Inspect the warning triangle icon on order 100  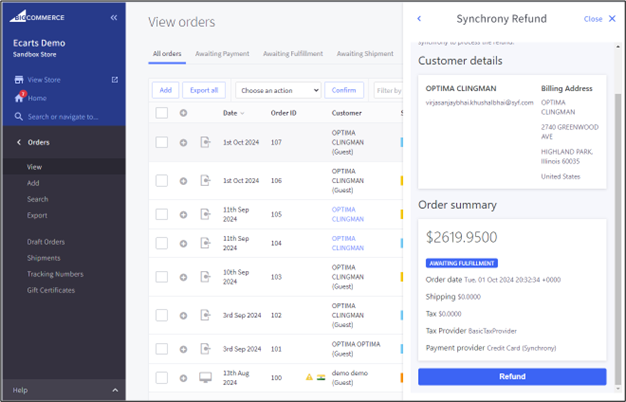coord(309,377)
